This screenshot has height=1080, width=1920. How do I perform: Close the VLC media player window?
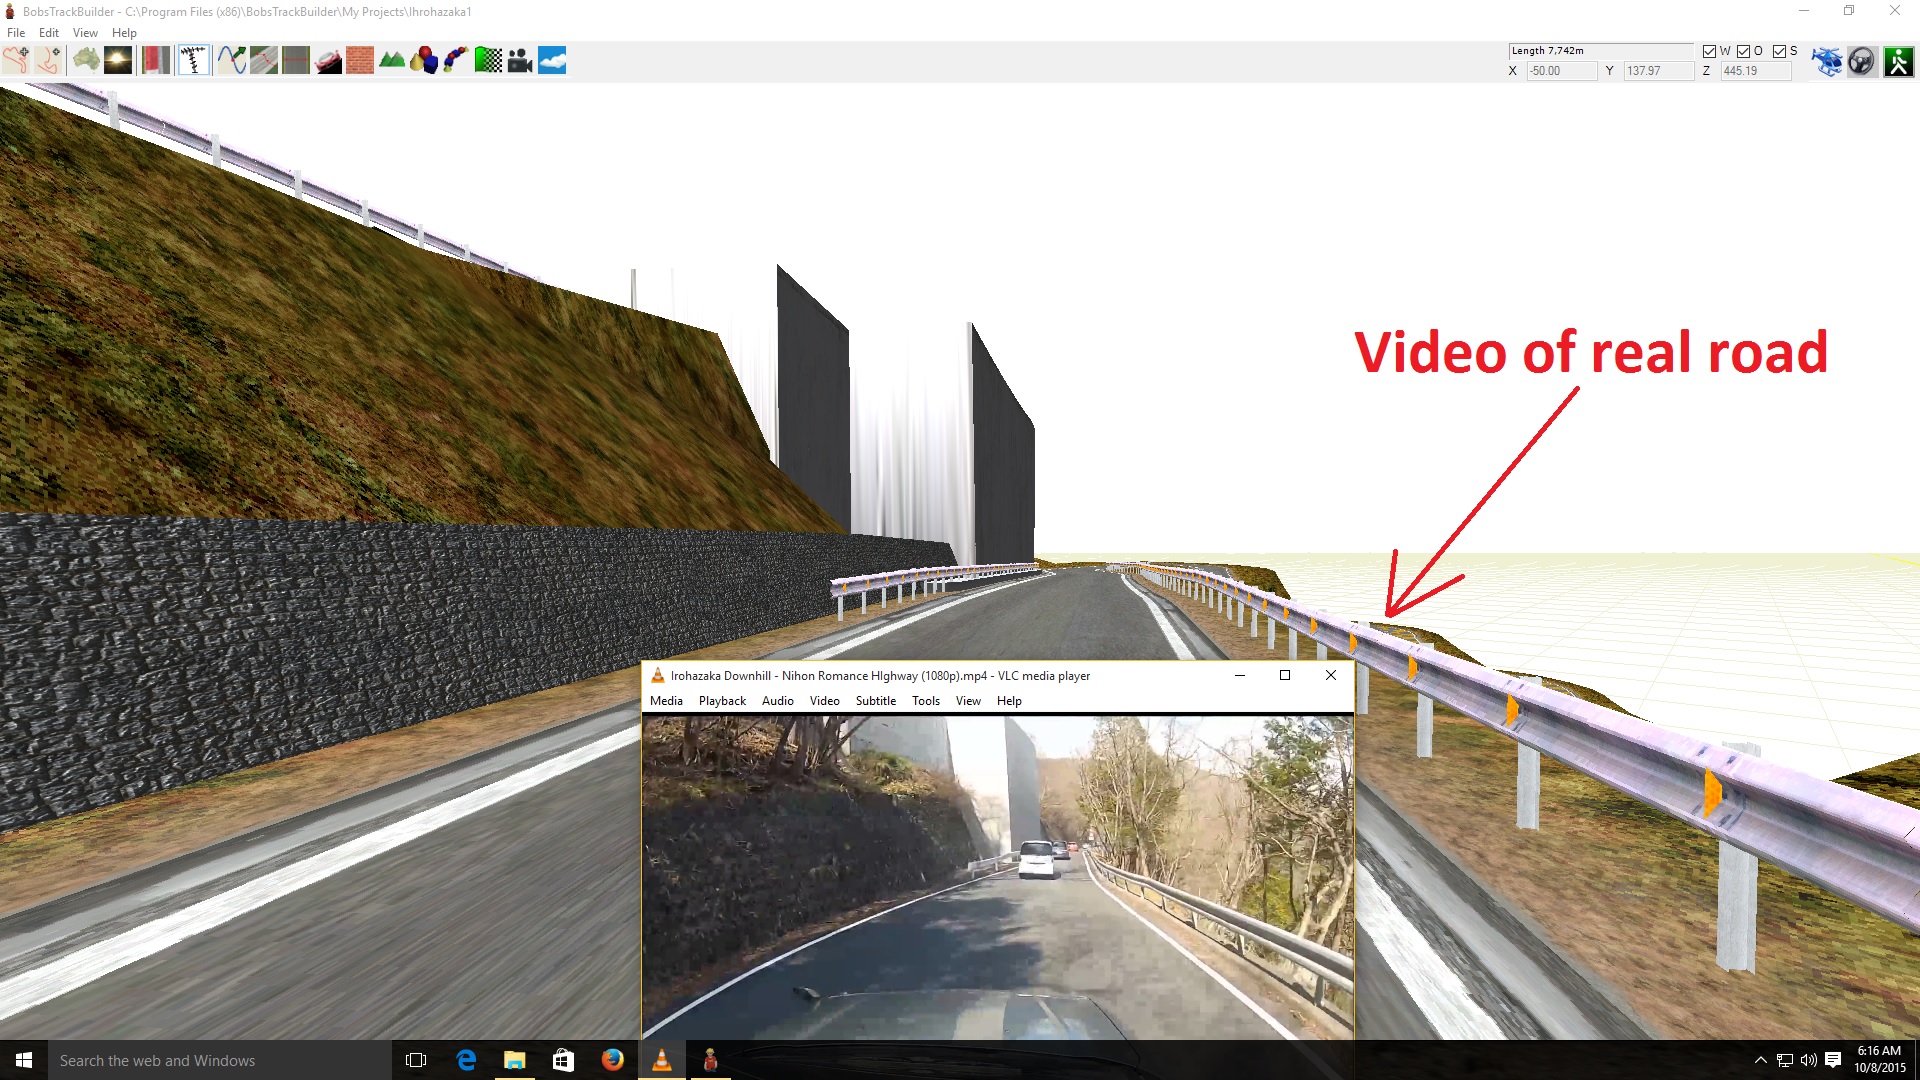[1331, 675]
